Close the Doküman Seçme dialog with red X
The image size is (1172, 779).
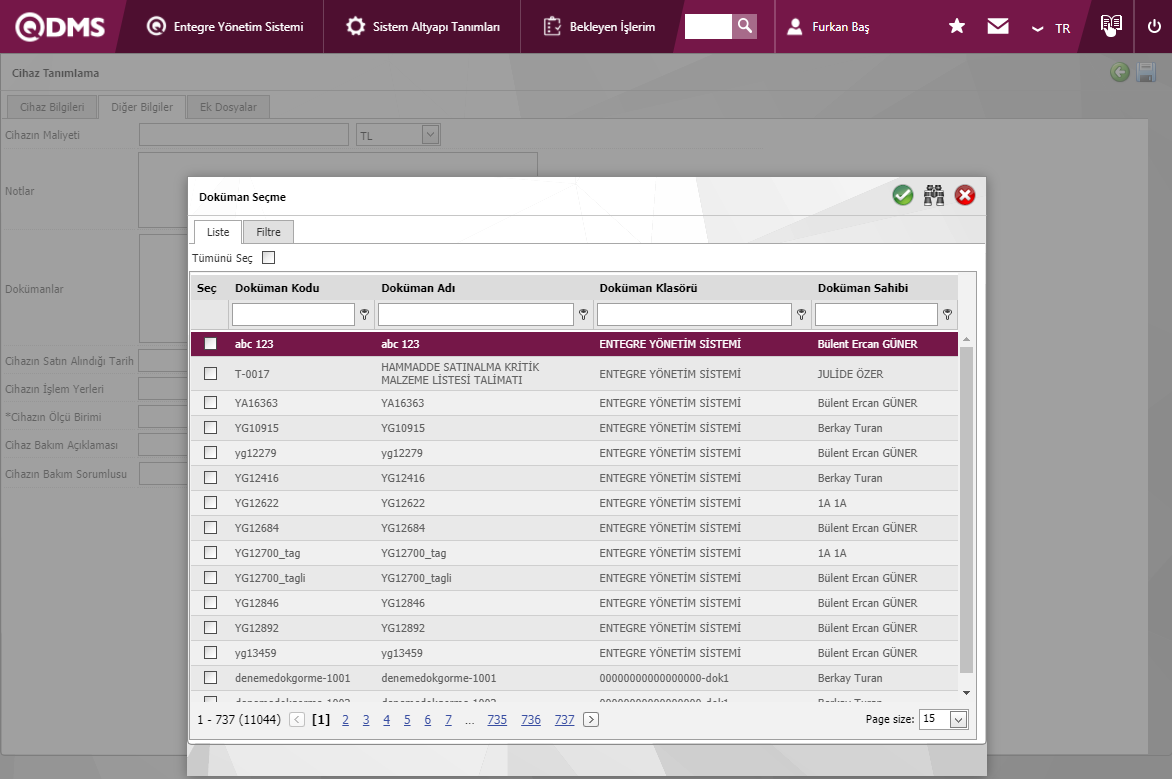point(965,196)
